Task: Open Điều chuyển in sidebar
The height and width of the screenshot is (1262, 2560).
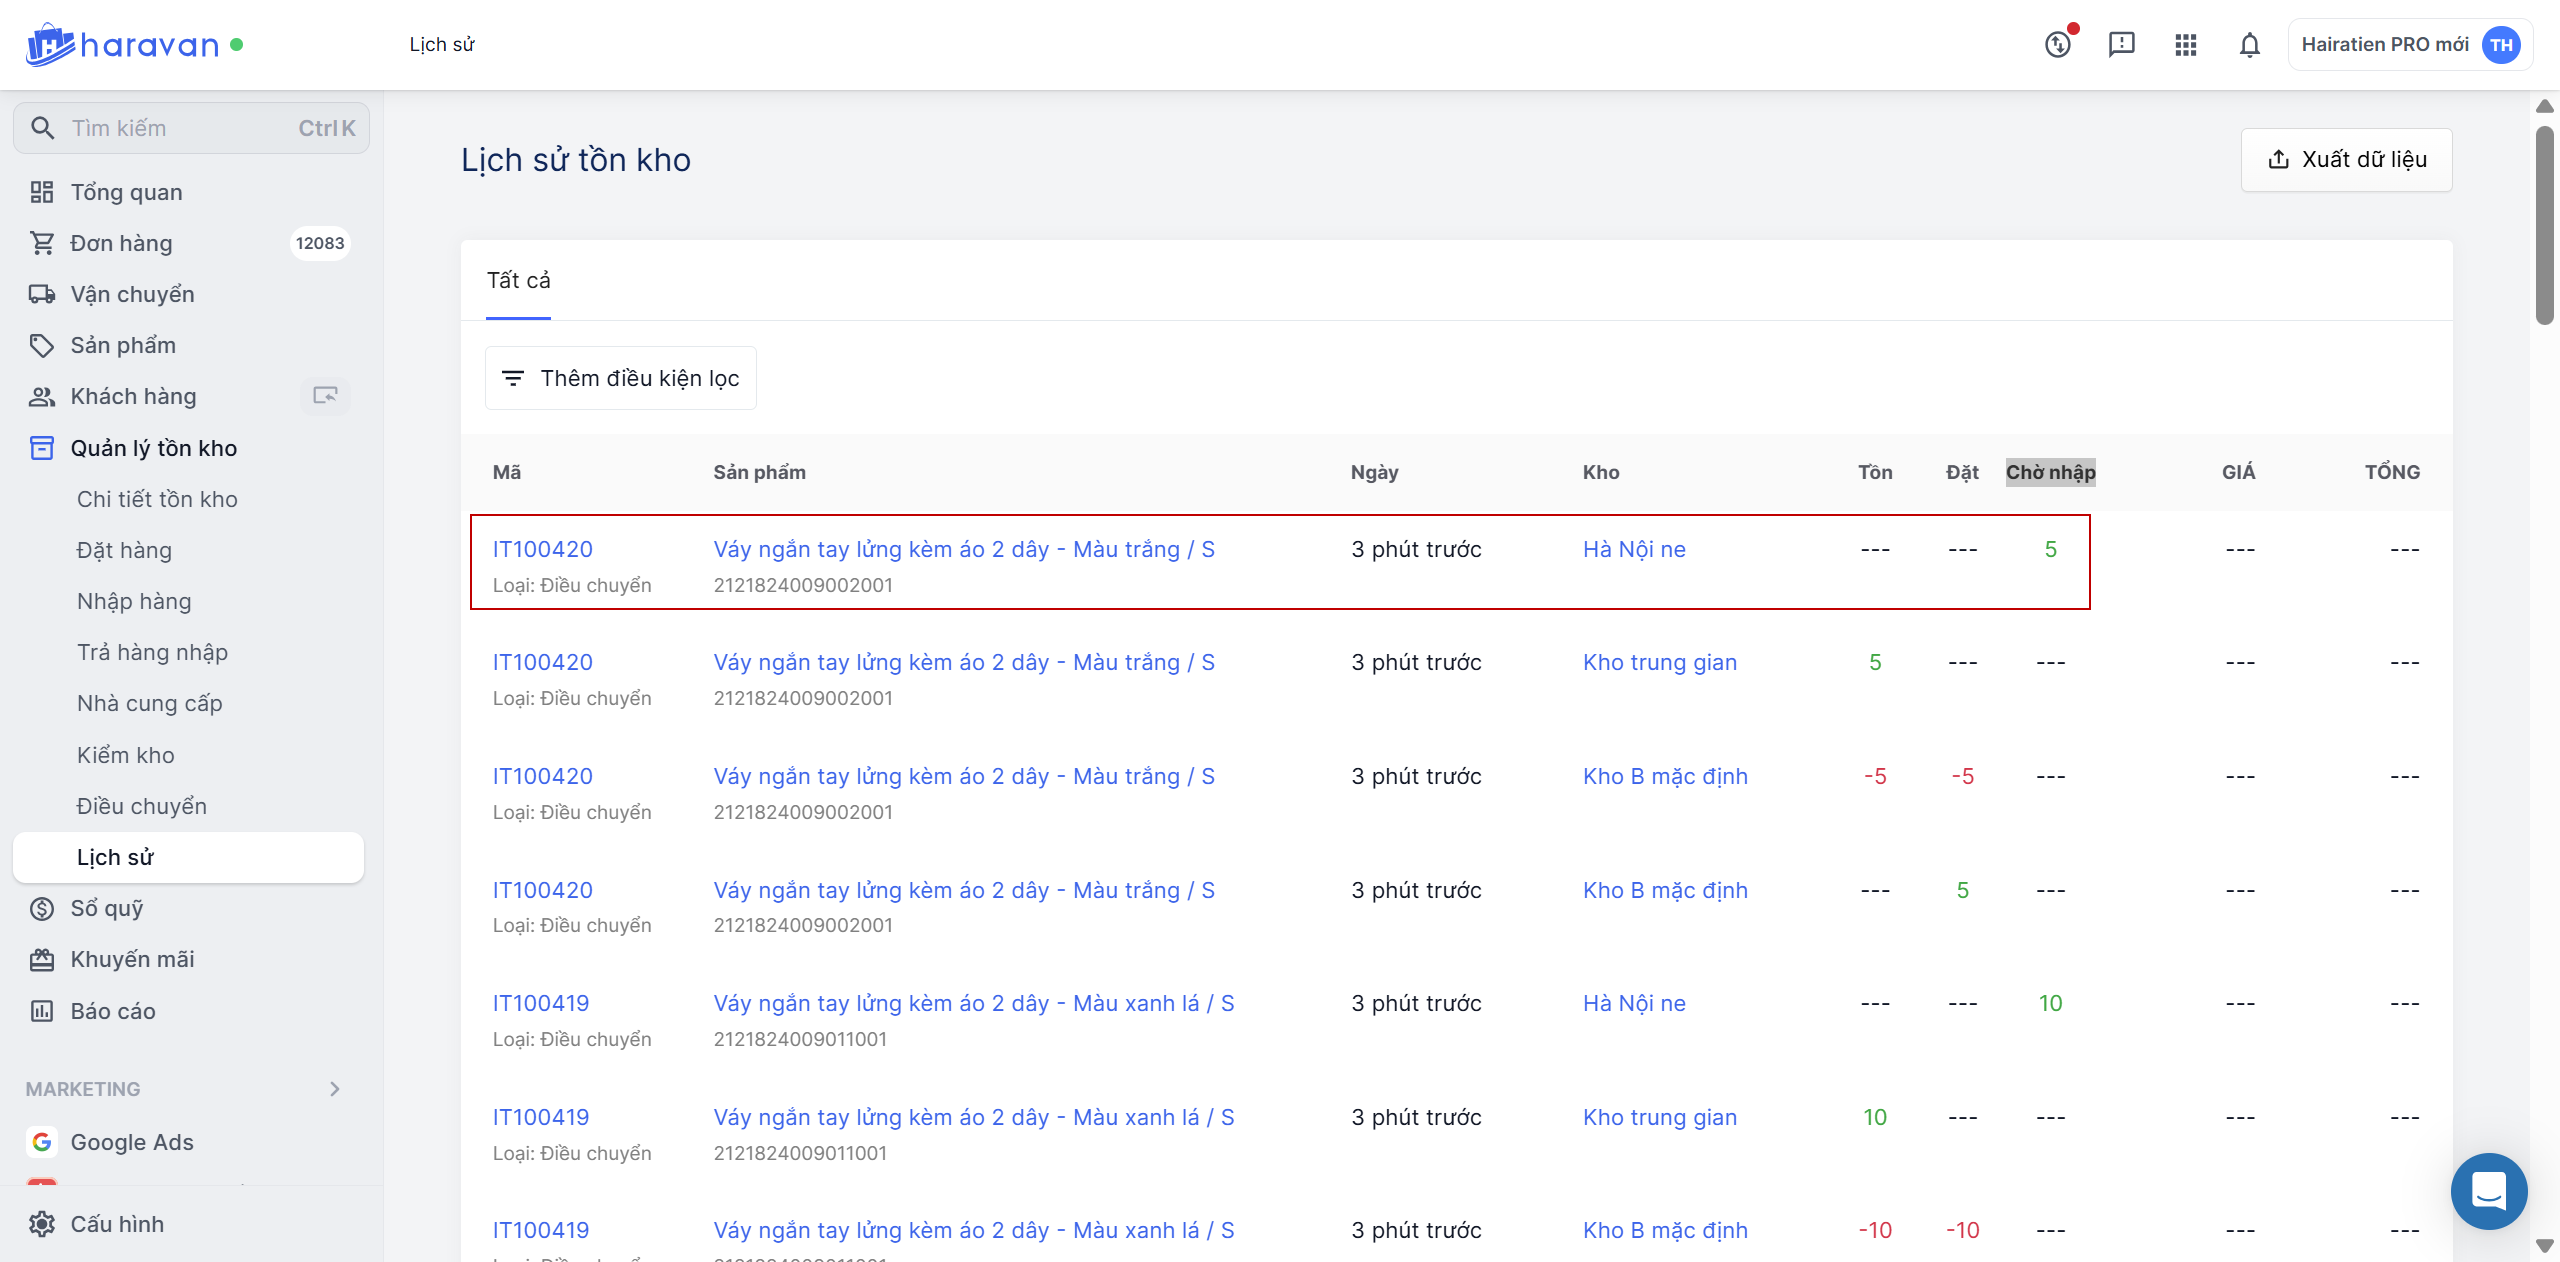Action: point(142,806)
